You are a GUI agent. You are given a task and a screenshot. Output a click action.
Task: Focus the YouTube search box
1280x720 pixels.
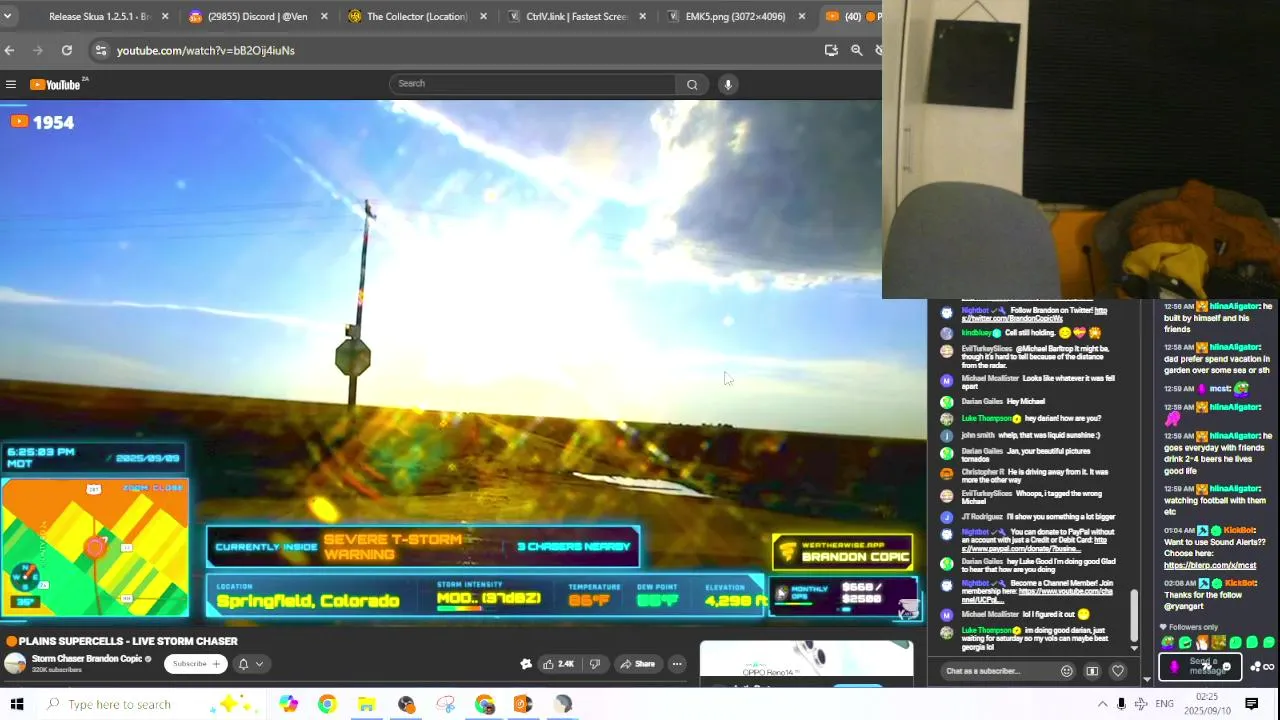(533, 84)
